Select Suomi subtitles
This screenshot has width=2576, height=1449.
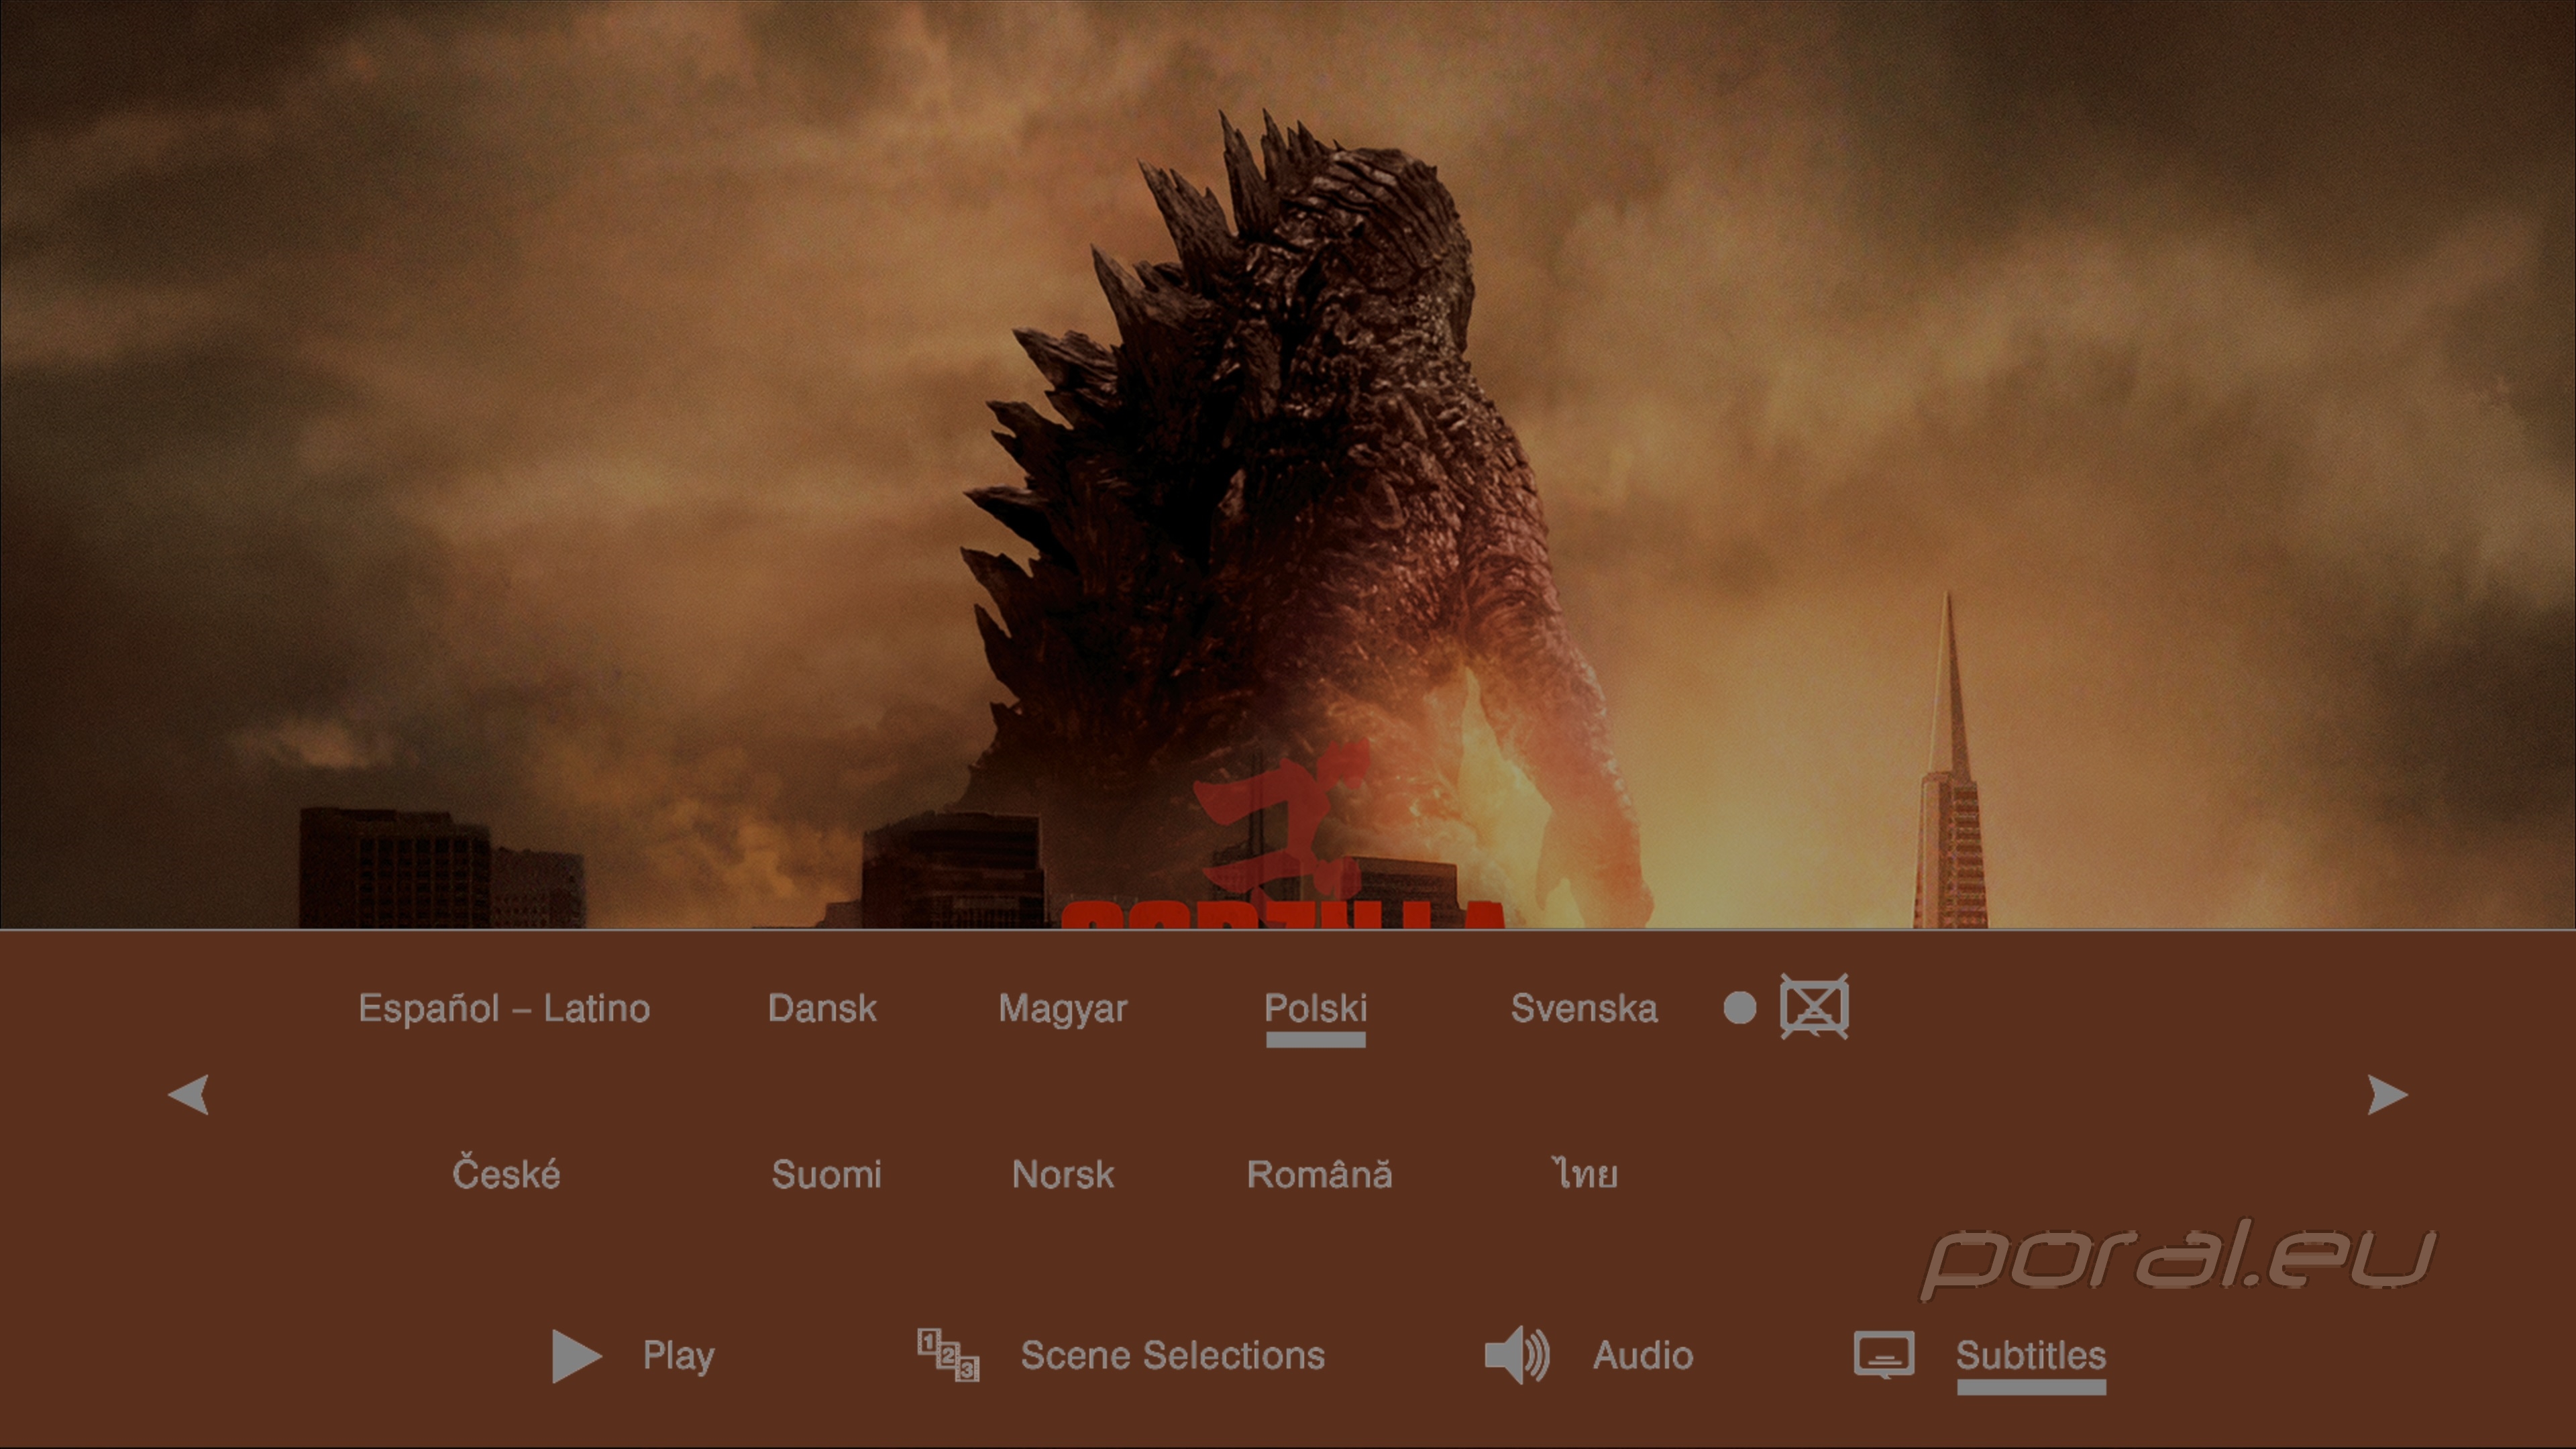(x=826, y=1174)
